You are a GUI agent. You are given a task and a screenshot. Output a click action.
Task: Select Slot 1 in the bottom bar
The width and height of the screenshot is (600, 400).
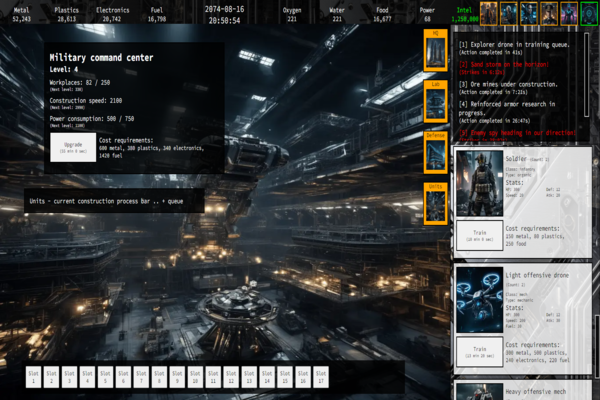click(x=33, y=377)
